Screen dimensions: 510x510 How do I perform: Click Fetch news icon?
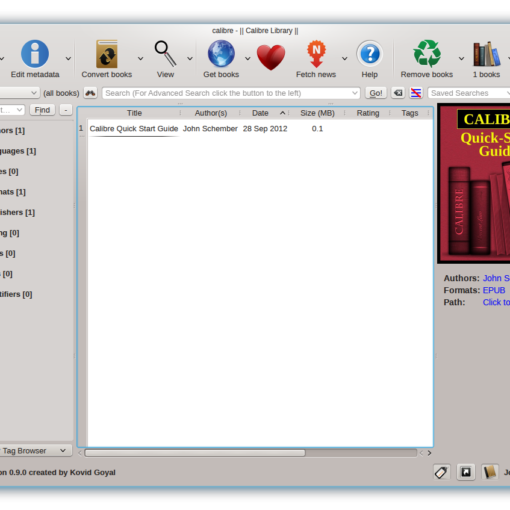click(316, 54)
